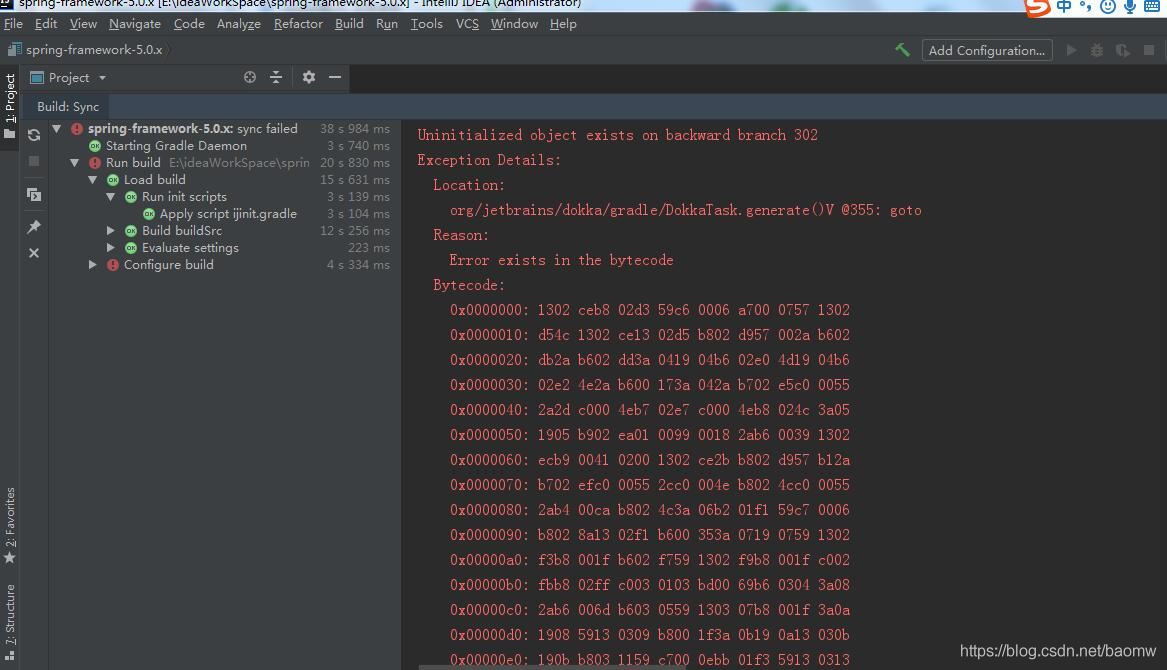Expand the Configure build node
1167x670 pixels.
tap(93, 265)
